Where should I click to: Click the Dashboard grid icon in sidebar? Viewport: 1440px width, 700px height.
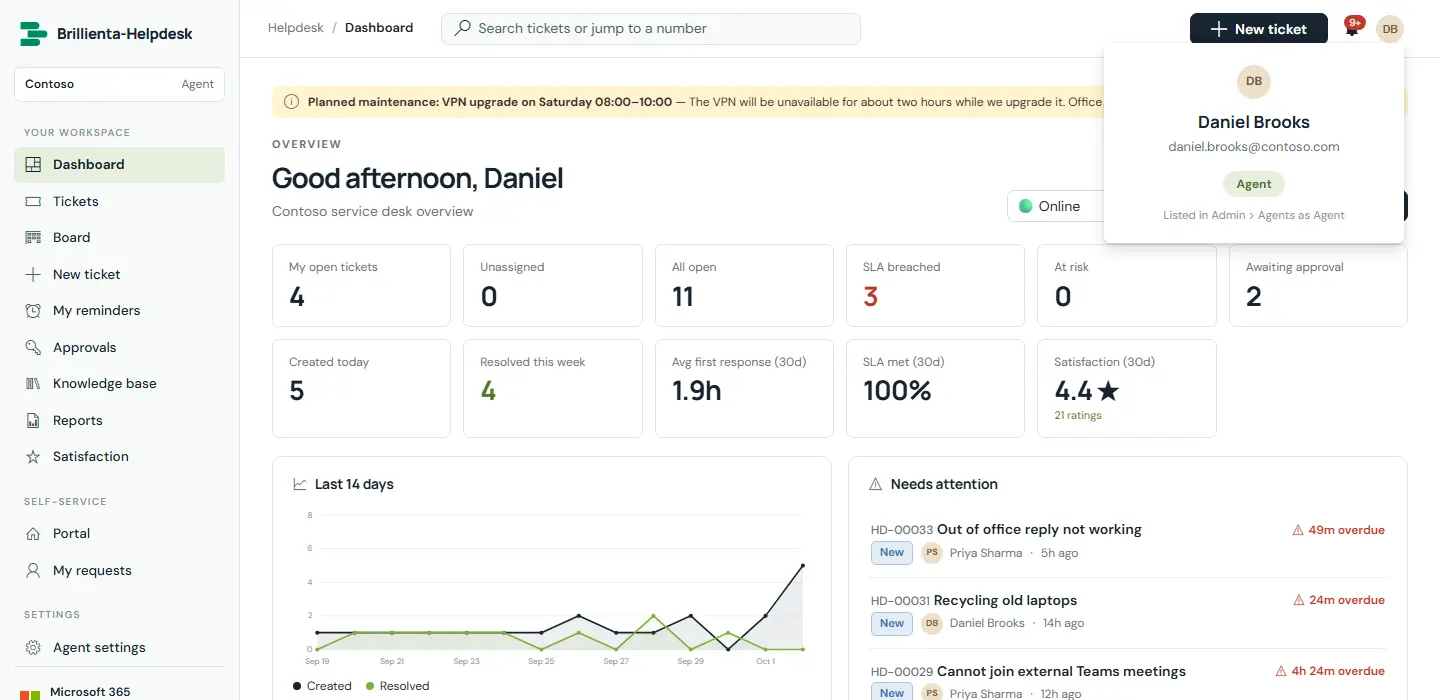33,165
